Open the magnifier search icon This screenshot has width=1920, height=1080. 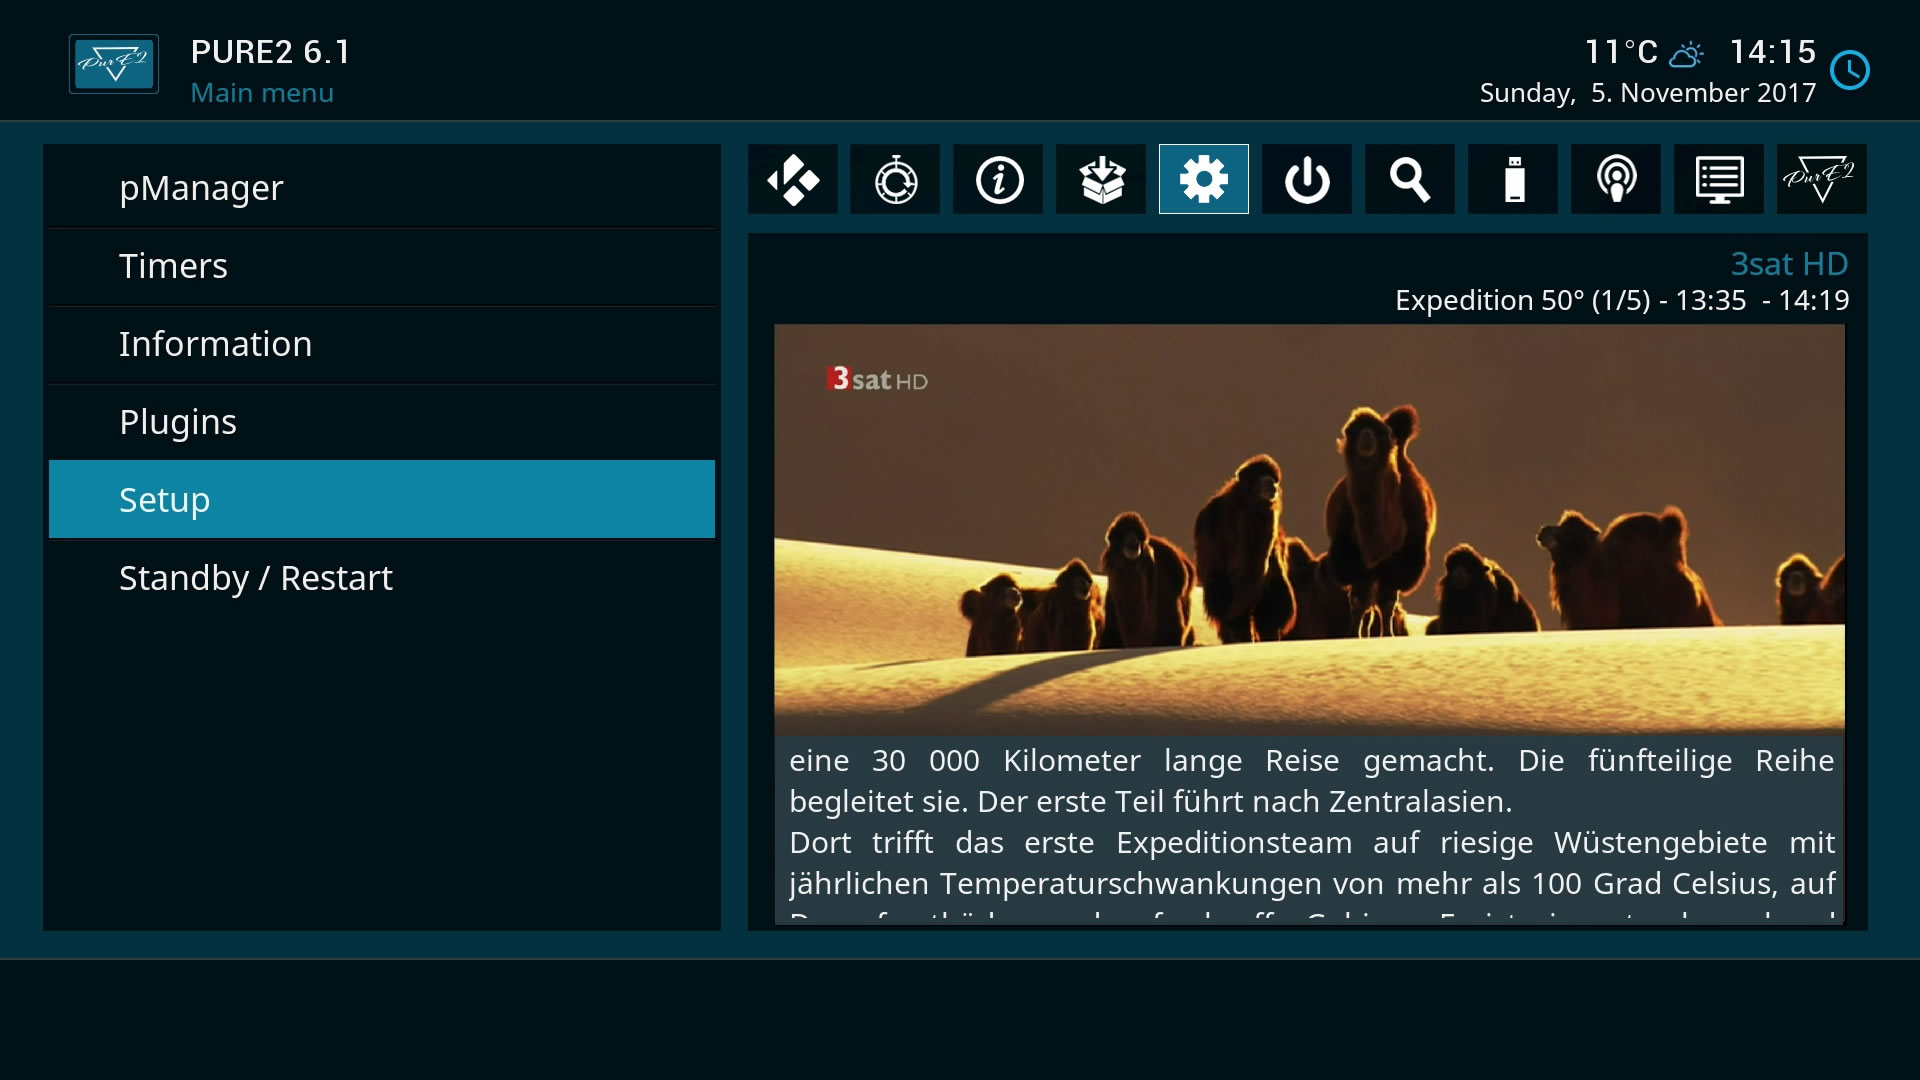[1410, 180]
